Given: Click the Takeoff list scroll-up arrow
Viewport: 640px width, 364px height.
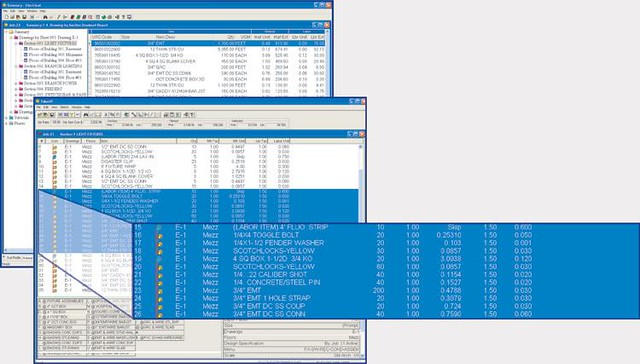Looking at the screenshot, I should pos(361,146).
